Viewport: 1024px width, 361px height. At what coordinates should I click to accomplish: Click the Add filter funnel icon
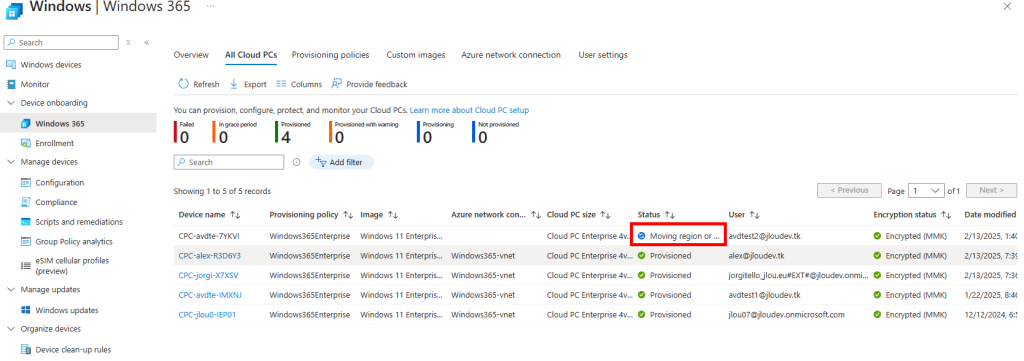[321, 162]
